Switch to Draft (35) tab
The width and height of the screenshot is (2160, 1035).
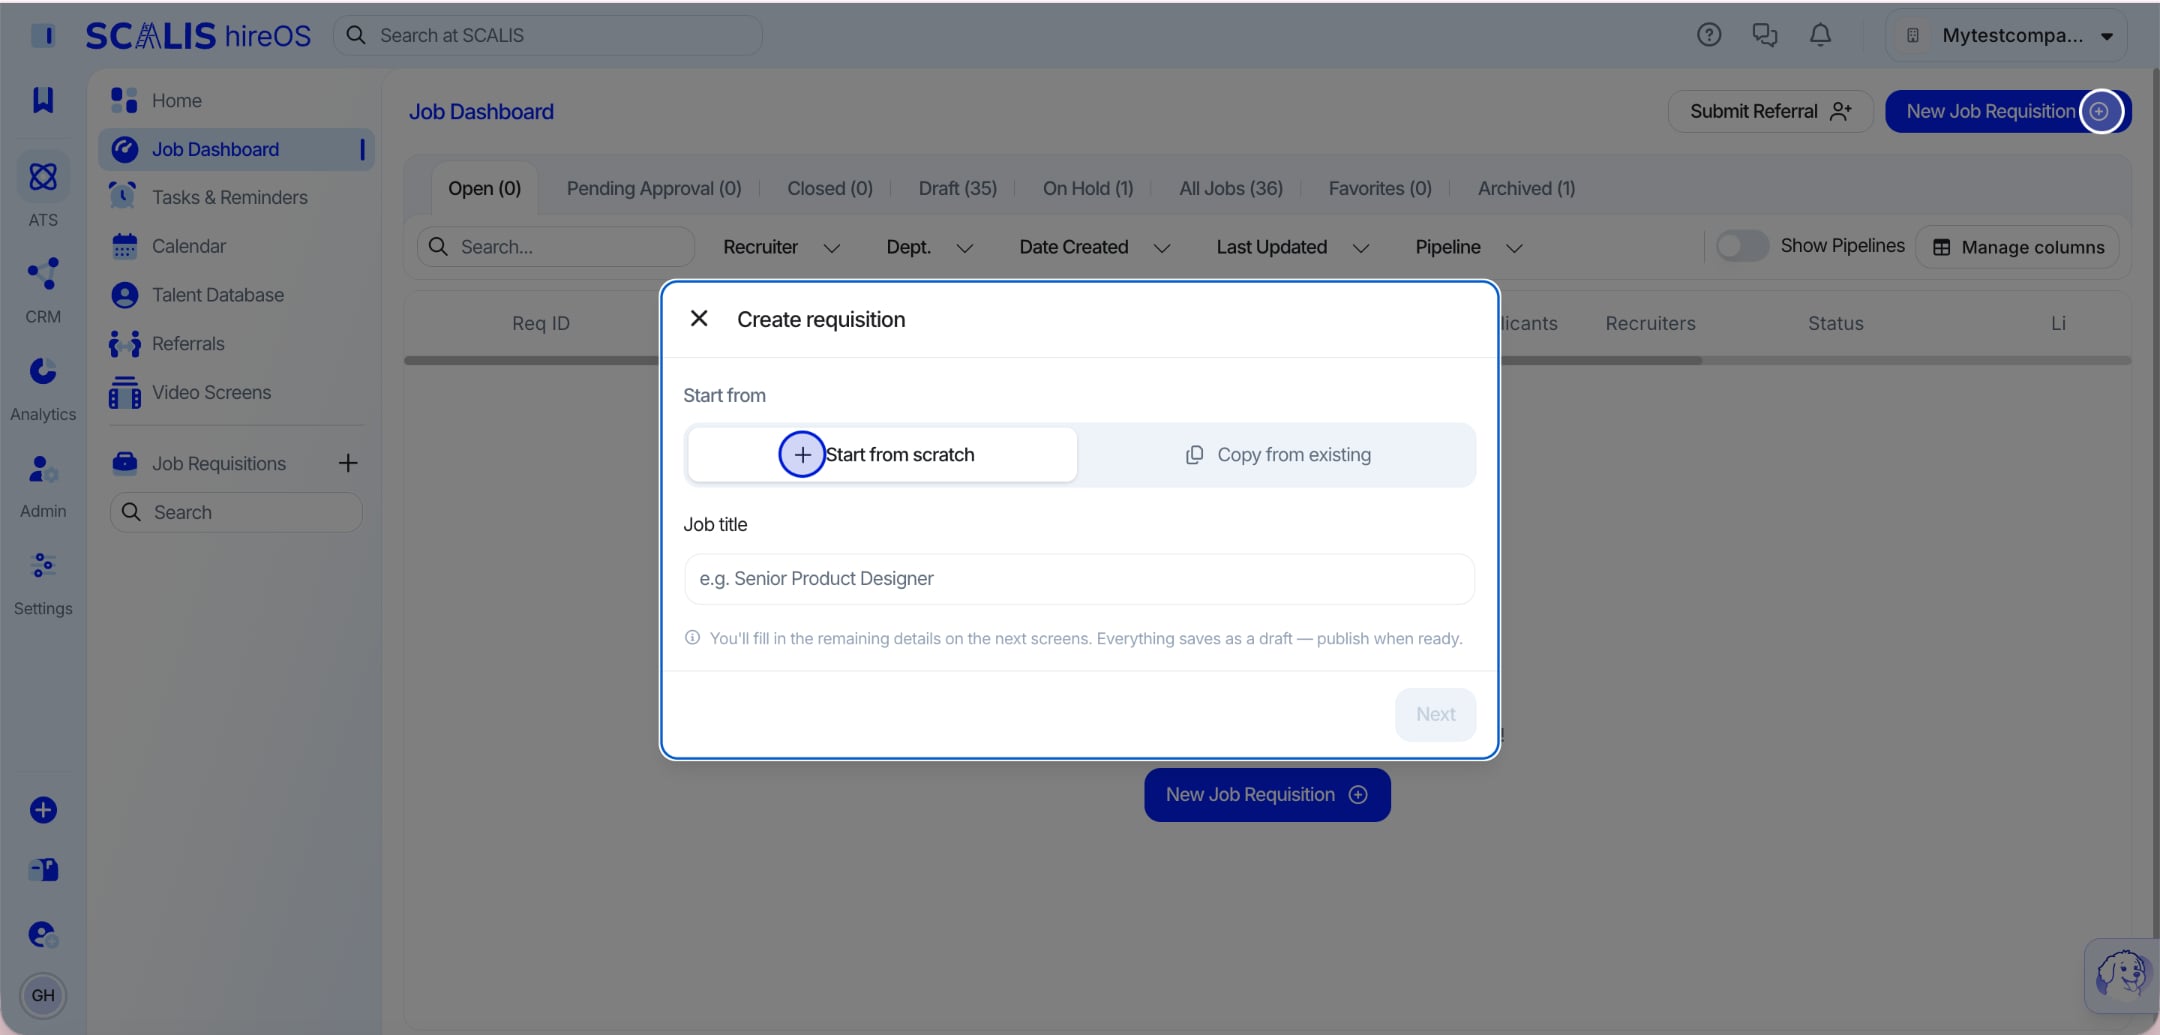[x=957, y=188]
